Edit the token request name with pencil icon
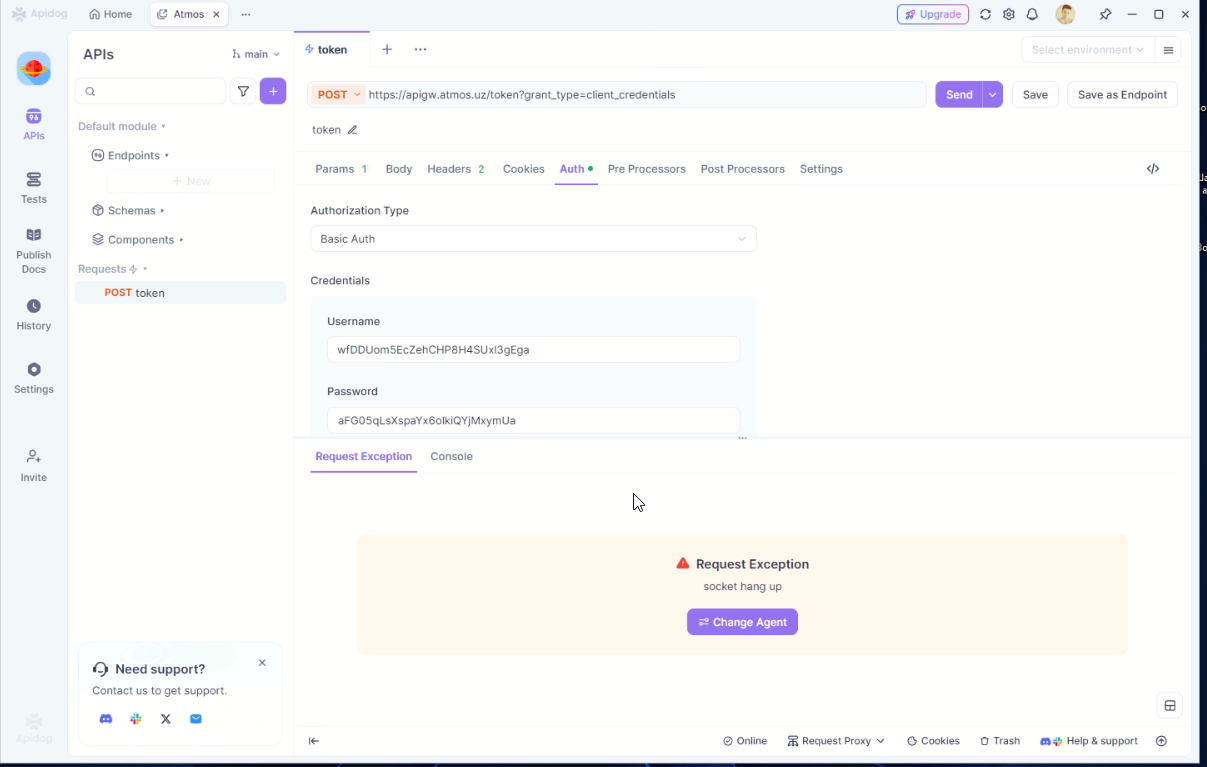 (352, 130)
